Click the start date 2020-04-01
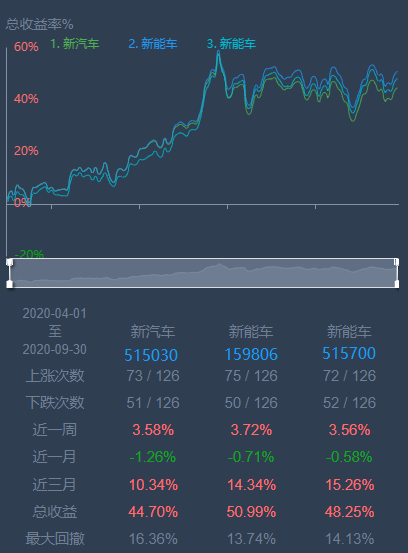Viewport: 408px width, 553px height. 54,313
